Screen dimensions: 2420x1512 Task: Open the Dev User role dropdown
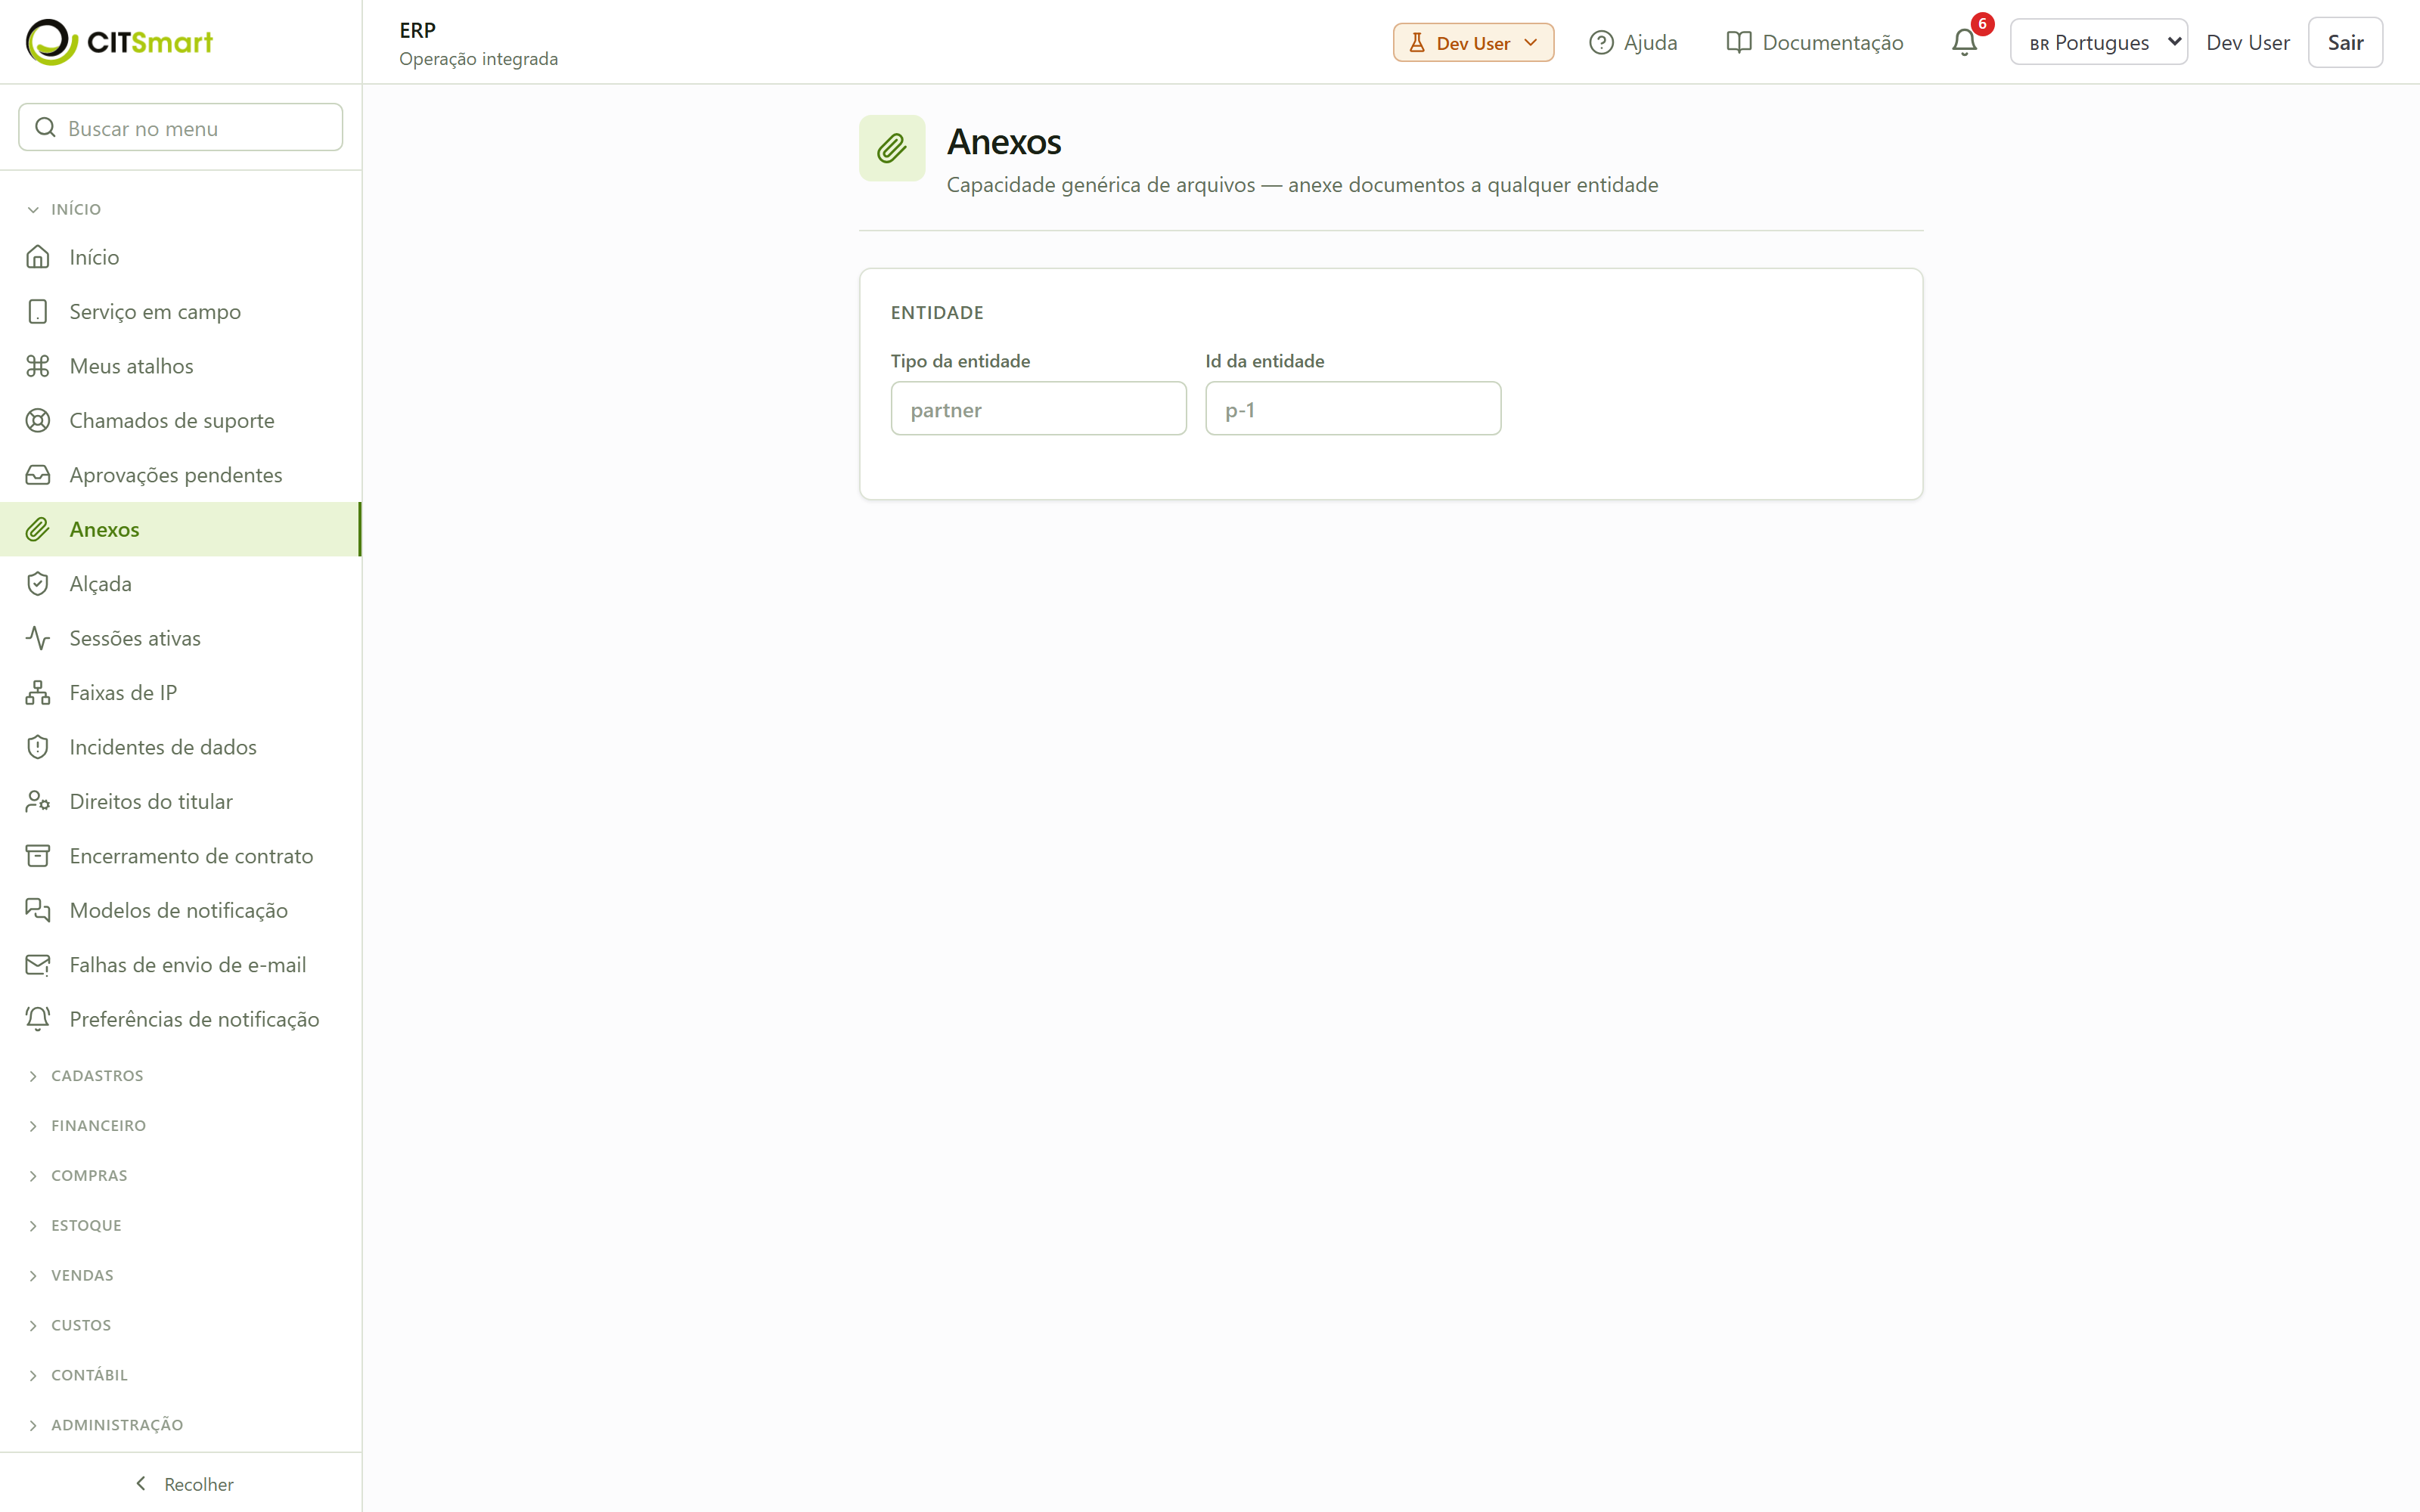click(x=1473, y=42)
